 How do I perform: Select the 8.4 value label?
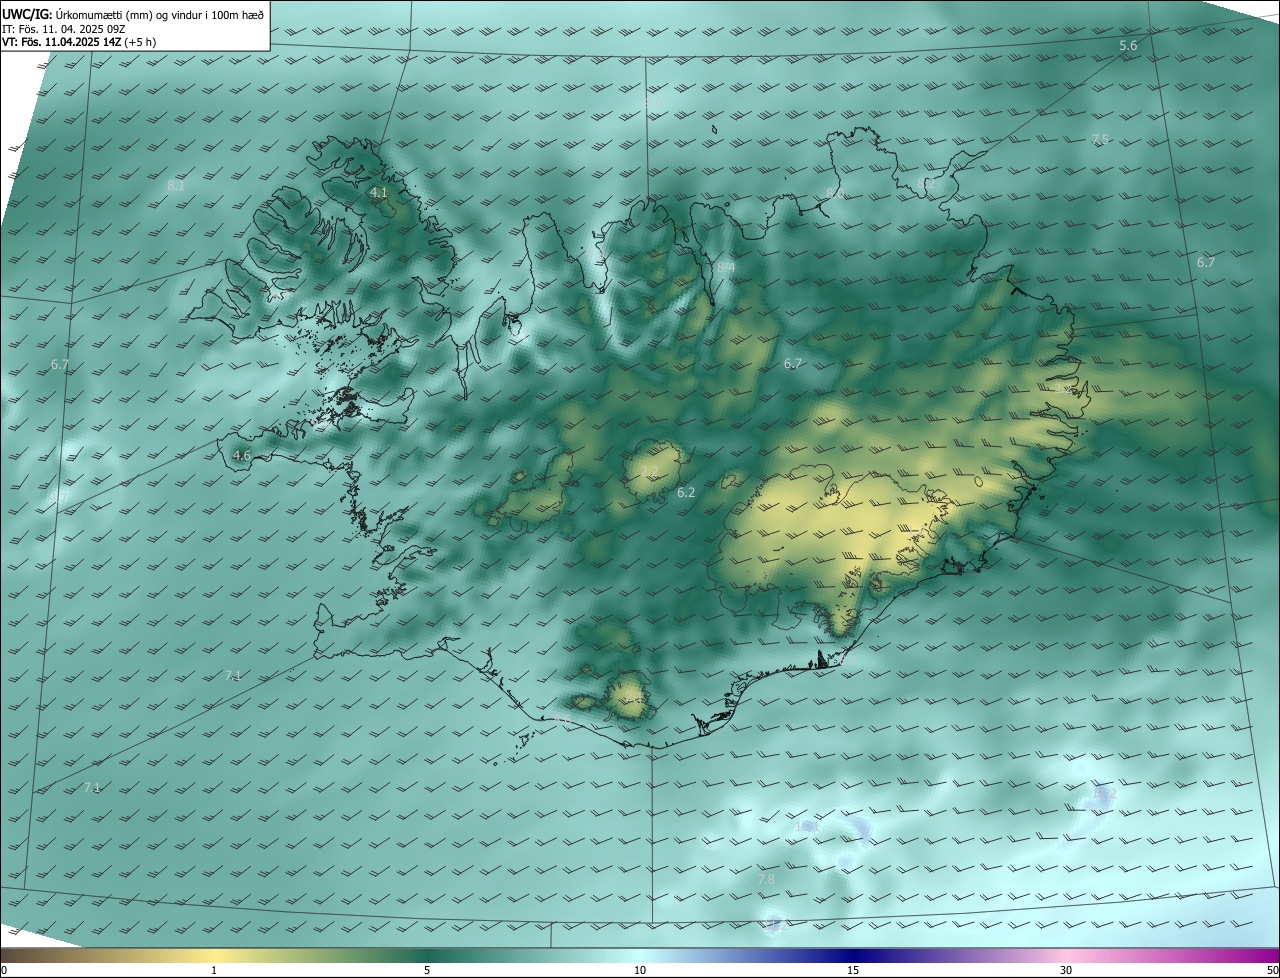[726, 267]
